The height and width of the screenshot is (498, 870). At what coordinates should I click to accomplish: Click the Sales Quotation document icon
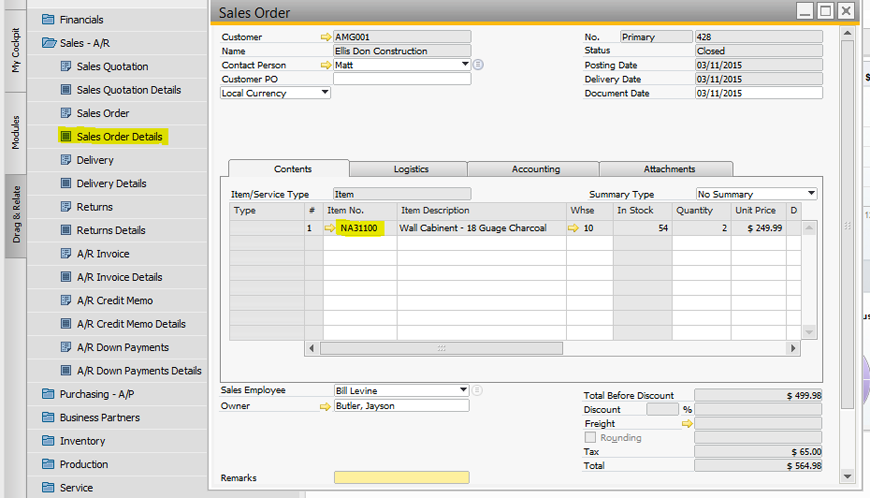click(65, 66)
